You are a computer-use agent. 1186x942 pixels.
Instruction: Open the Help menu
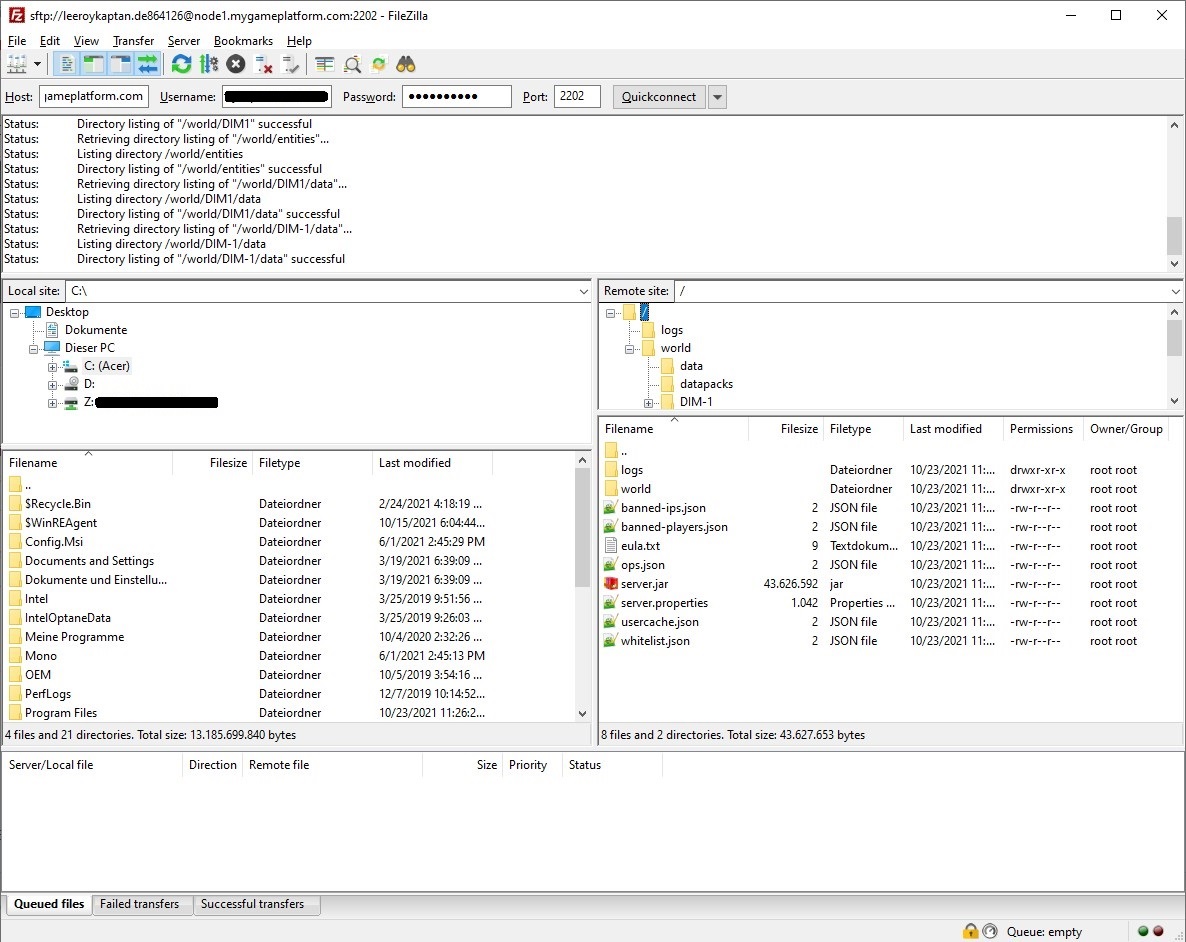[300, 41]
